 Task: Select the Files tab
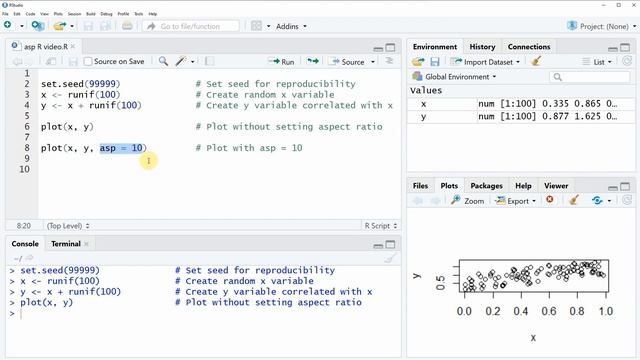tap(420, 186)
